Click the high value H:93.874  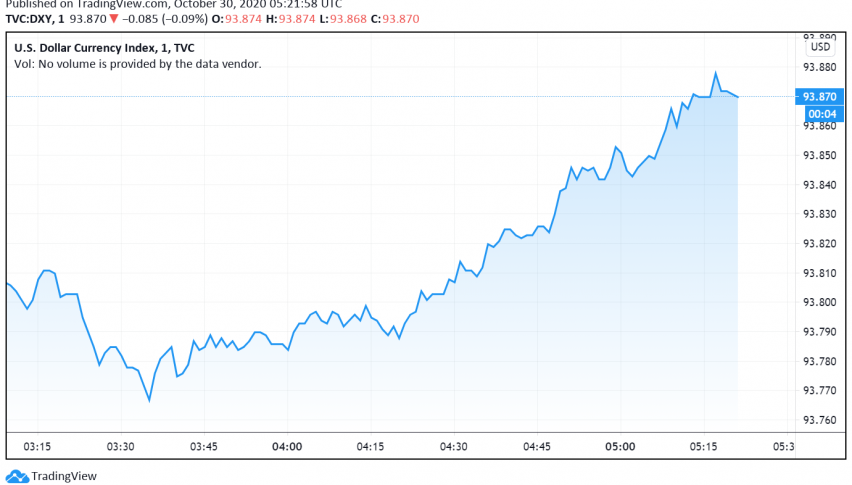(290, 19)
